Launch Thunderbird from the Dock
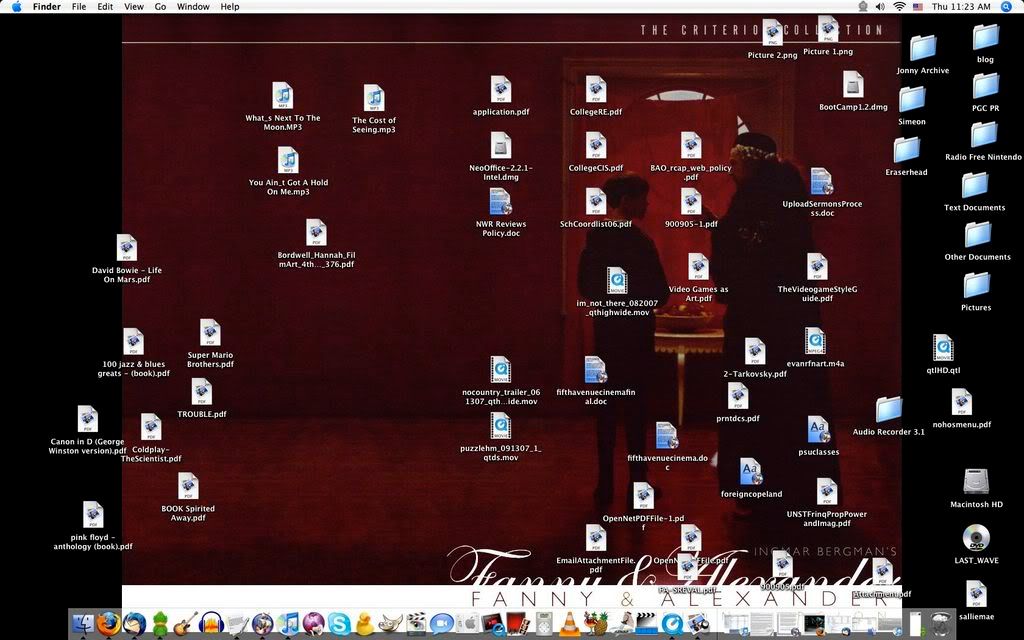Screen dimensions: 1024x640 pyautogui.click(x=135, y=624)
